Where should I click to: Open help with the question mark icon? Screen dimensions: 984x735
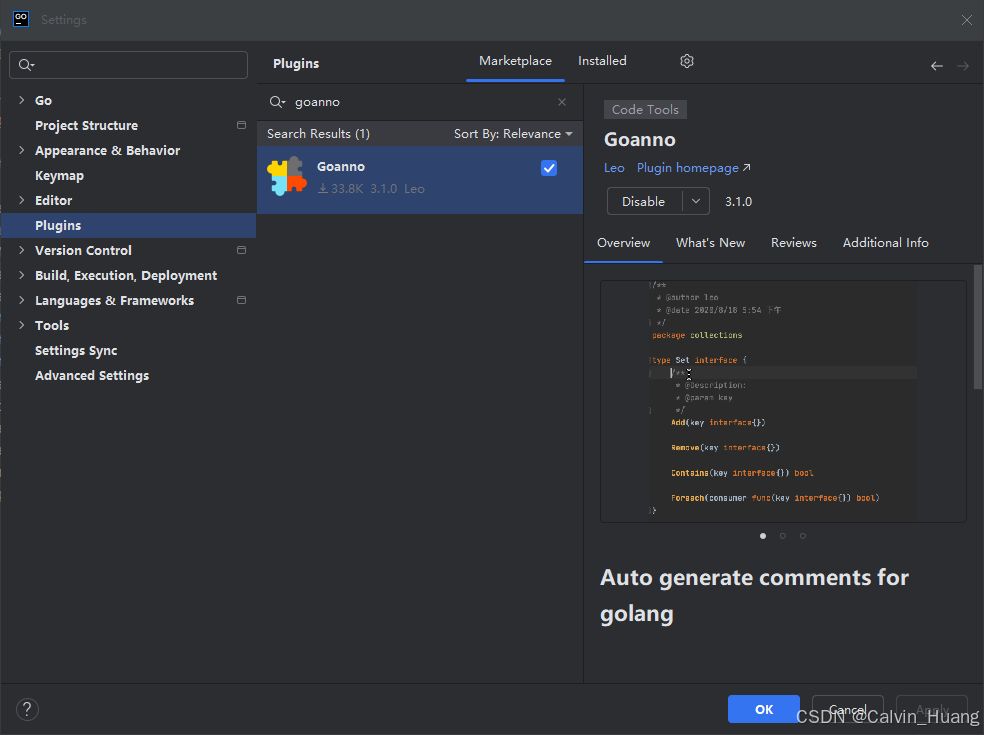(27, 709)
